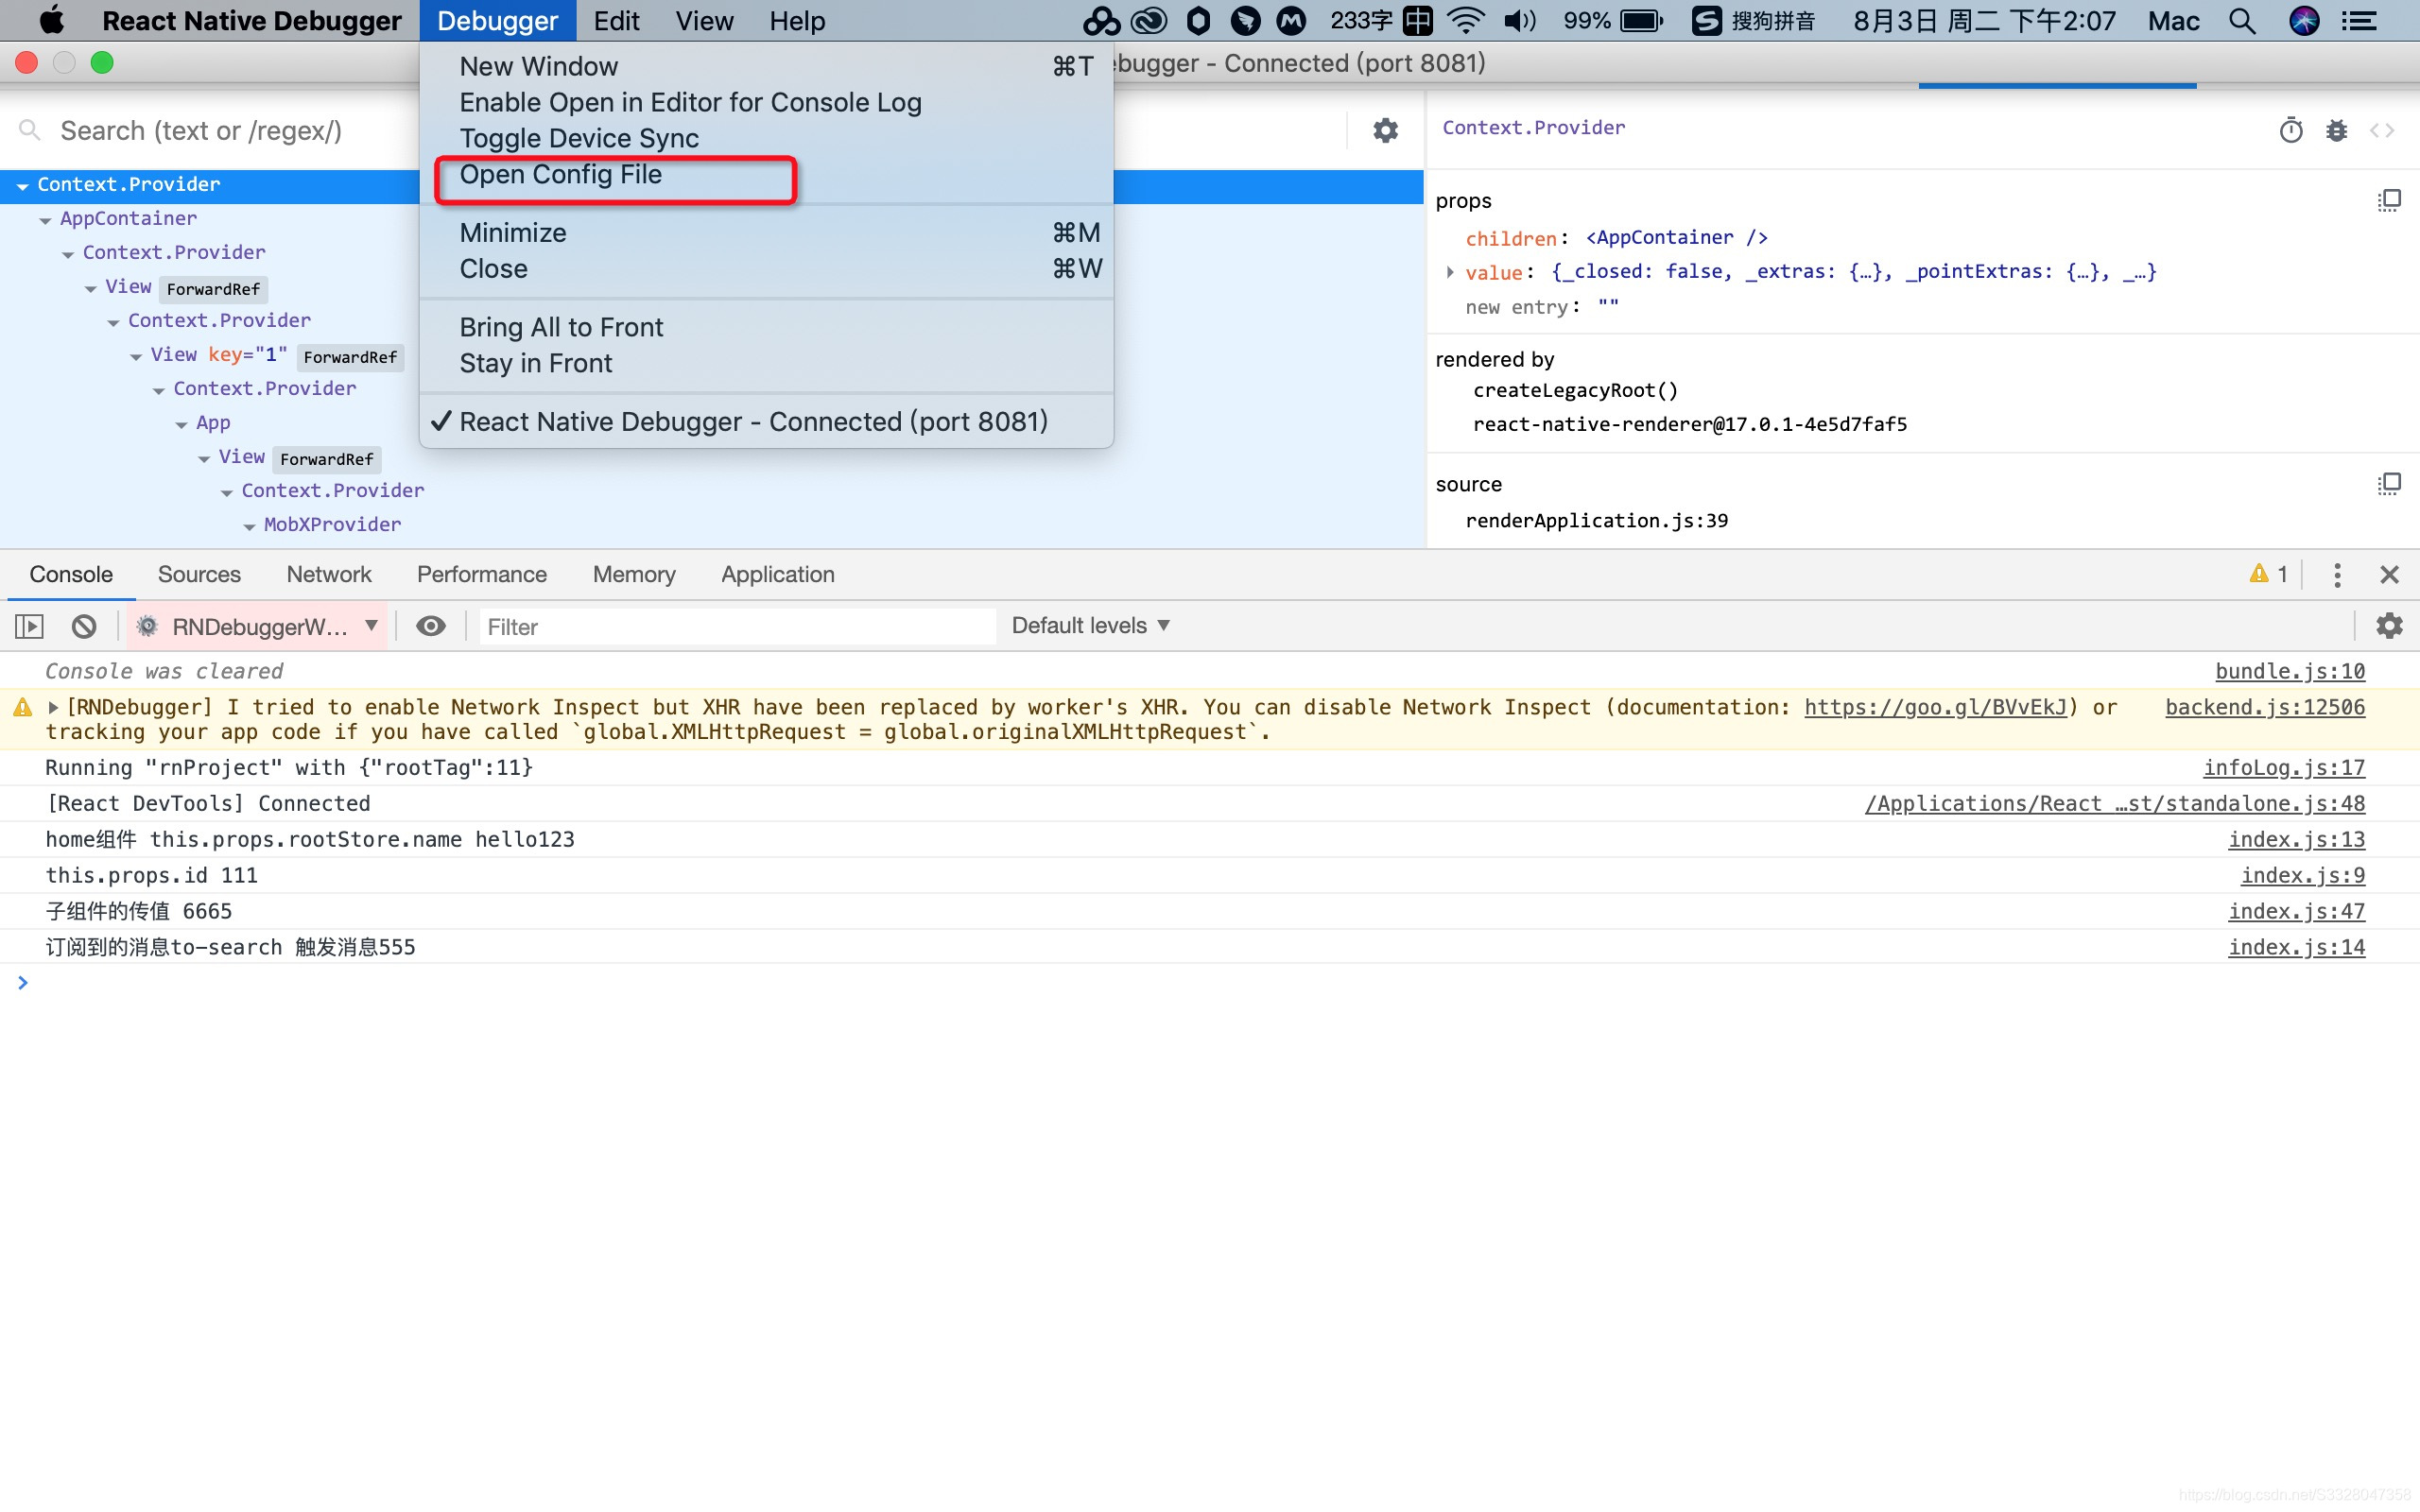The height and width of the screenshot is (1512, 2420).
Task: Click the suspend stopwatch icon in the inspector
Action: coord(2291,130)
